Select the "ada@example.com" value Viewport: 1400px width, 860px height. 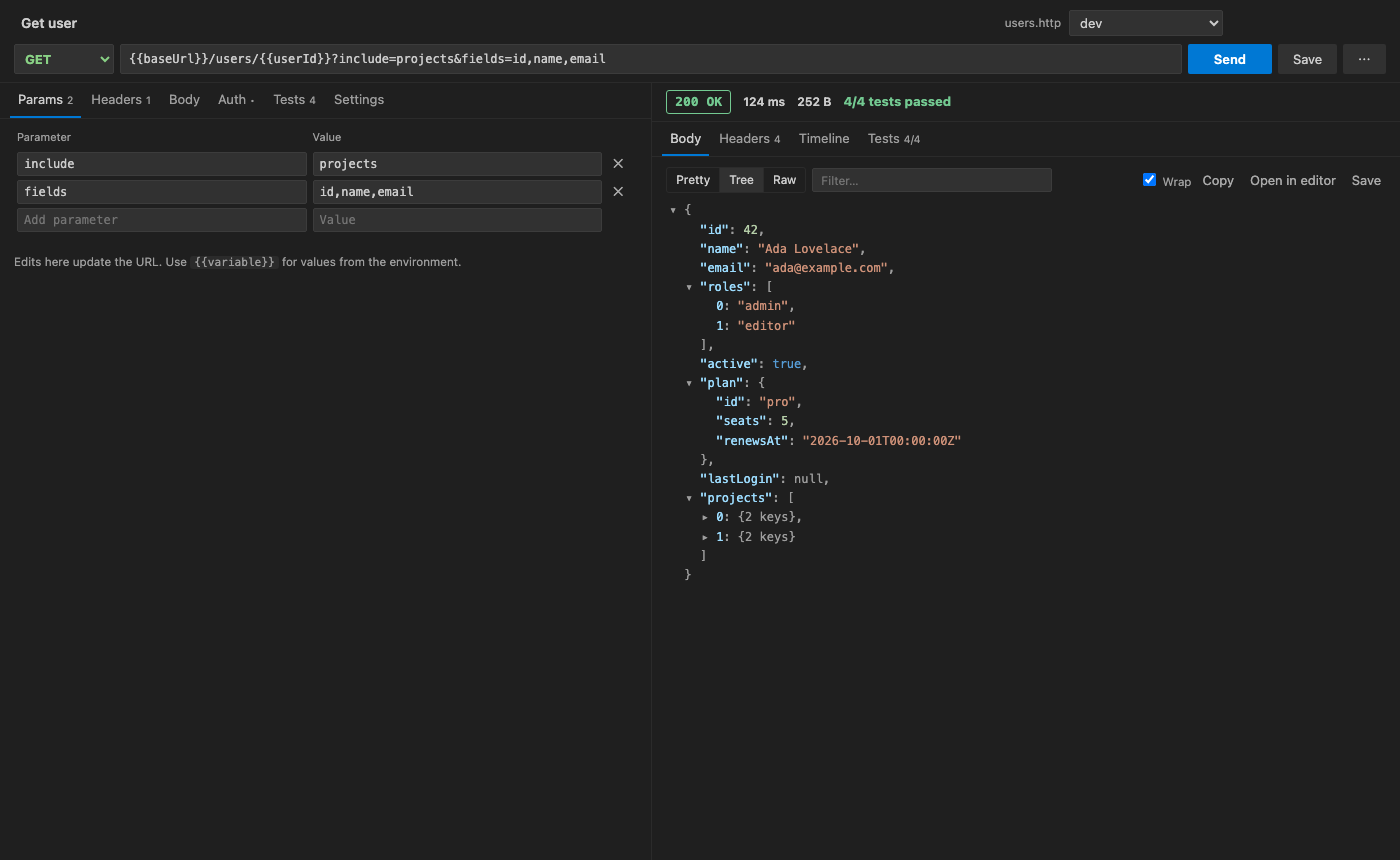[826, 268]
